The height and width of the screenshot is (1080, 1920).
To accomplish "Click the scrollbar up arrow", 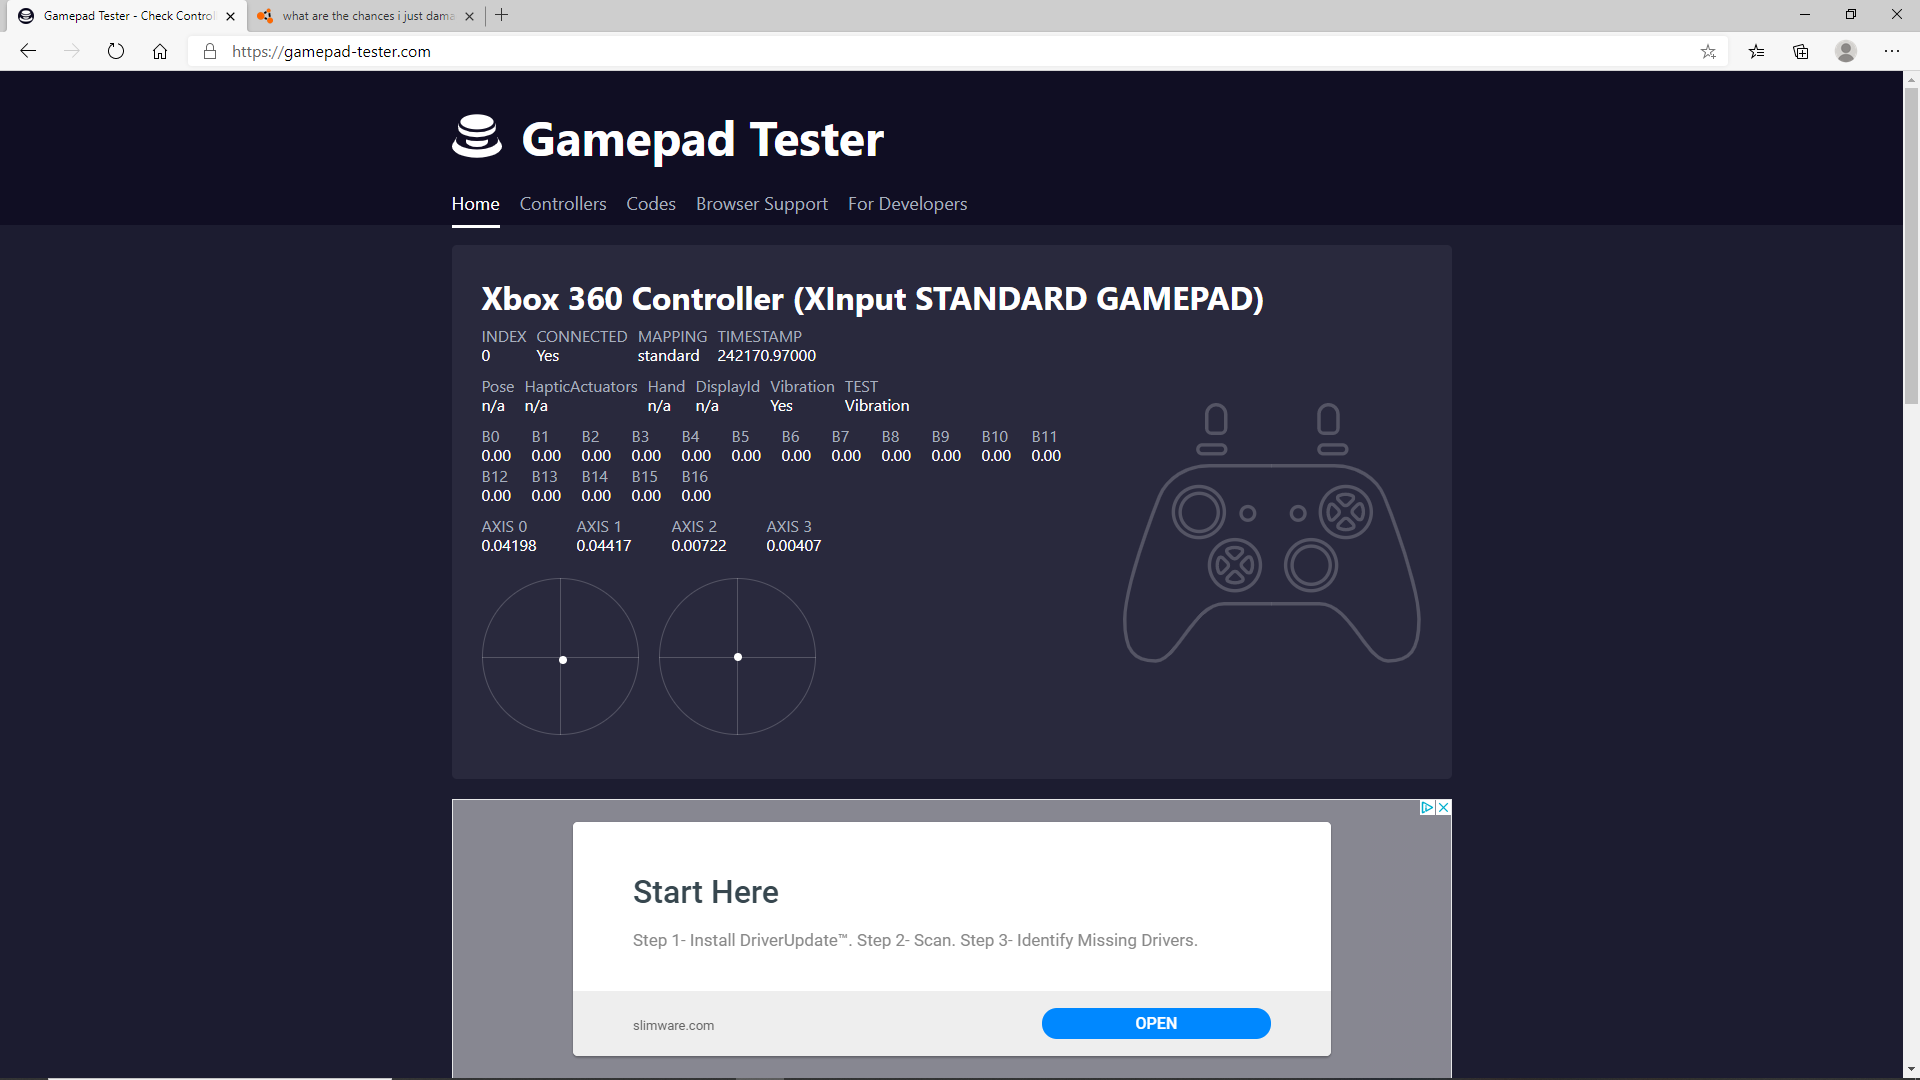I will point(1911,79).
